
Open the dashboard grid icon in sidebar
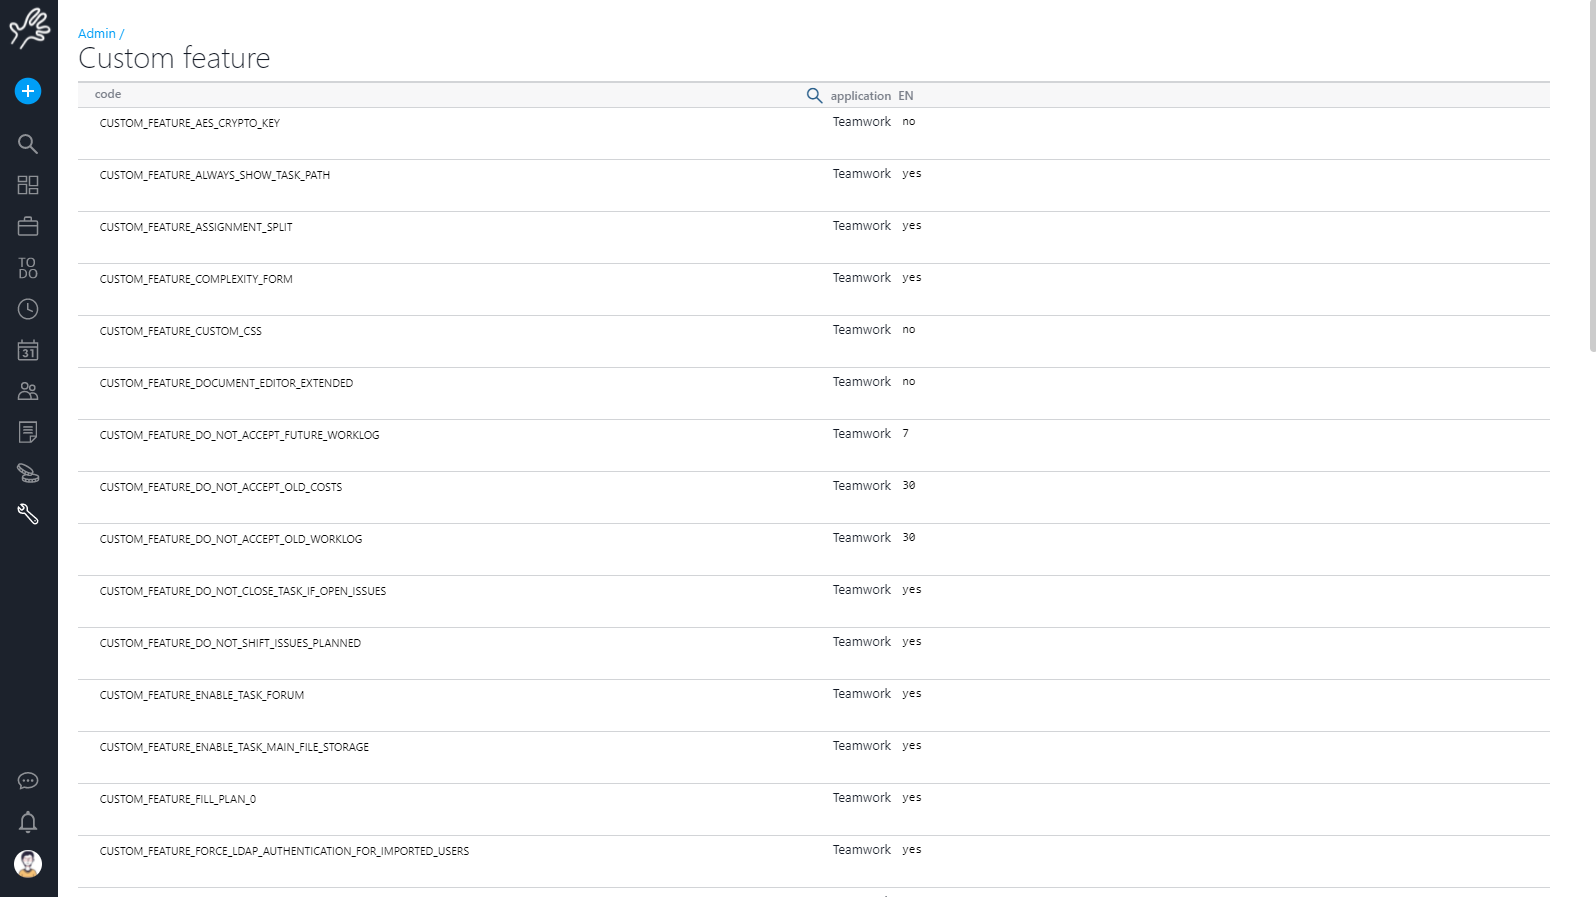pos(28,185)
